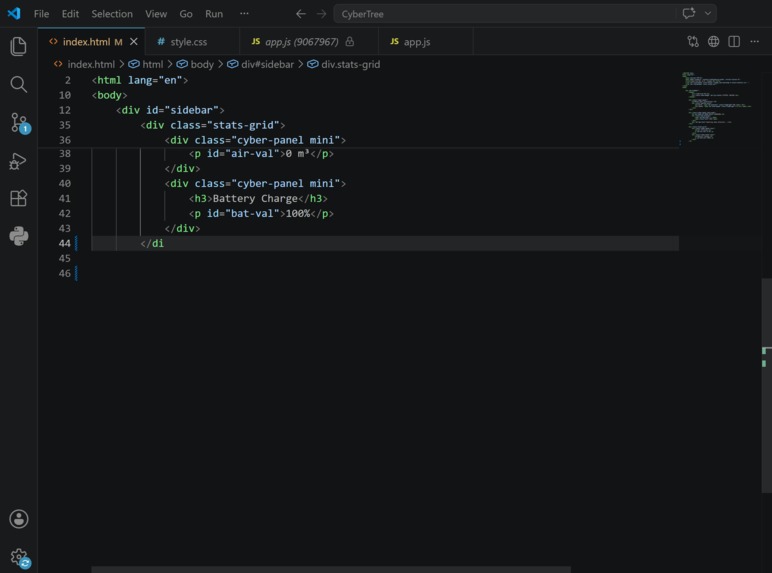
Task: Open the Run menu
Action: click(214, 14)
